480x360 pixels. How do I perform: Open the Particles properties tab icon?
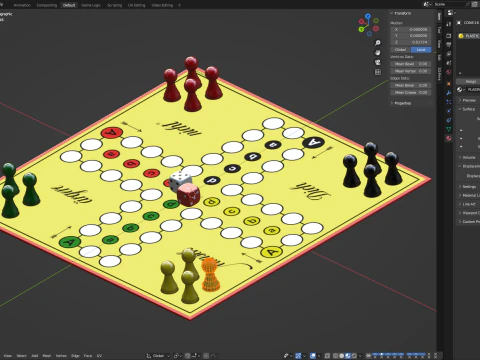click(x=449, y=102)
